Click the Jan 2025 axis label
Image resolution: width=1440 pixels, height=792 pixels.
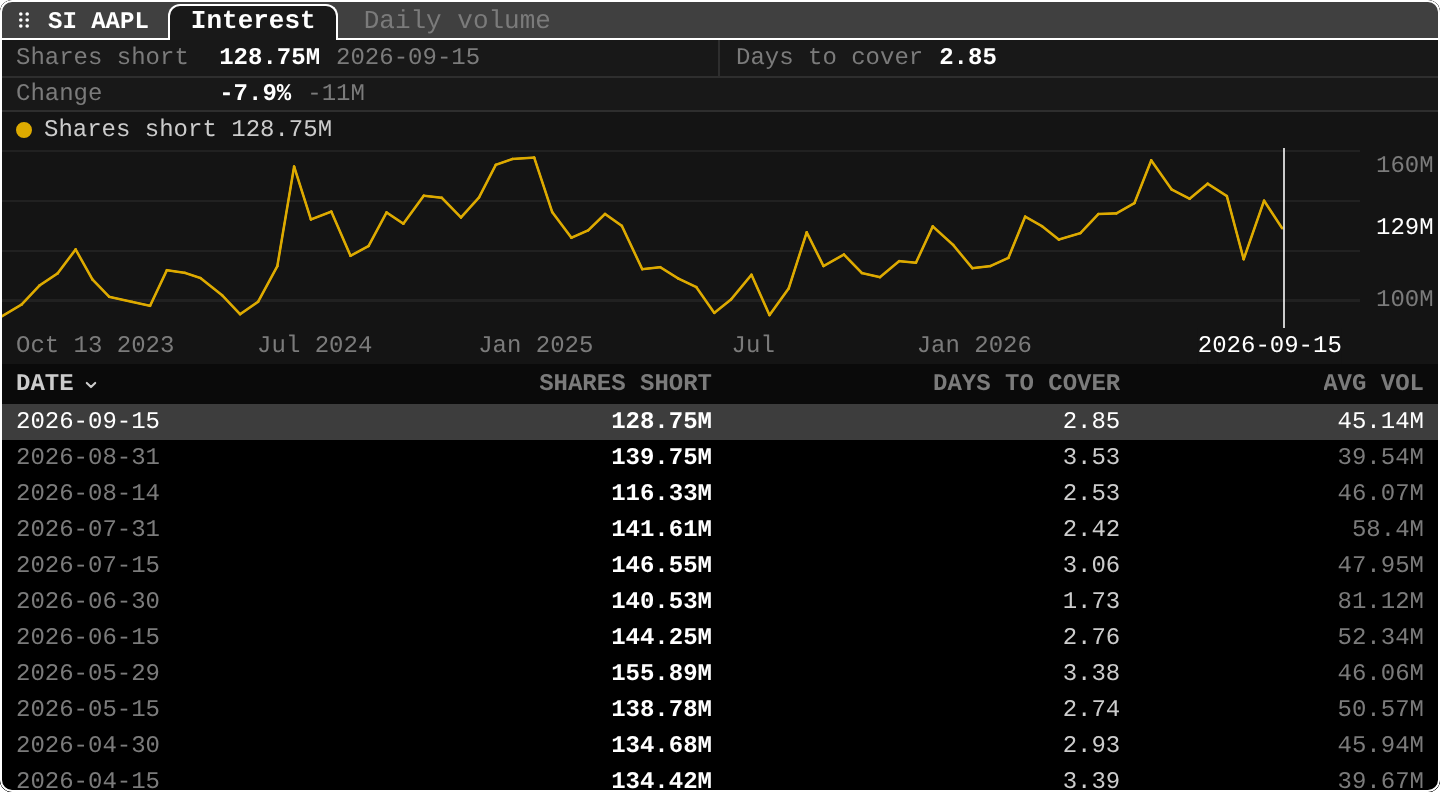tap(536, 345)
